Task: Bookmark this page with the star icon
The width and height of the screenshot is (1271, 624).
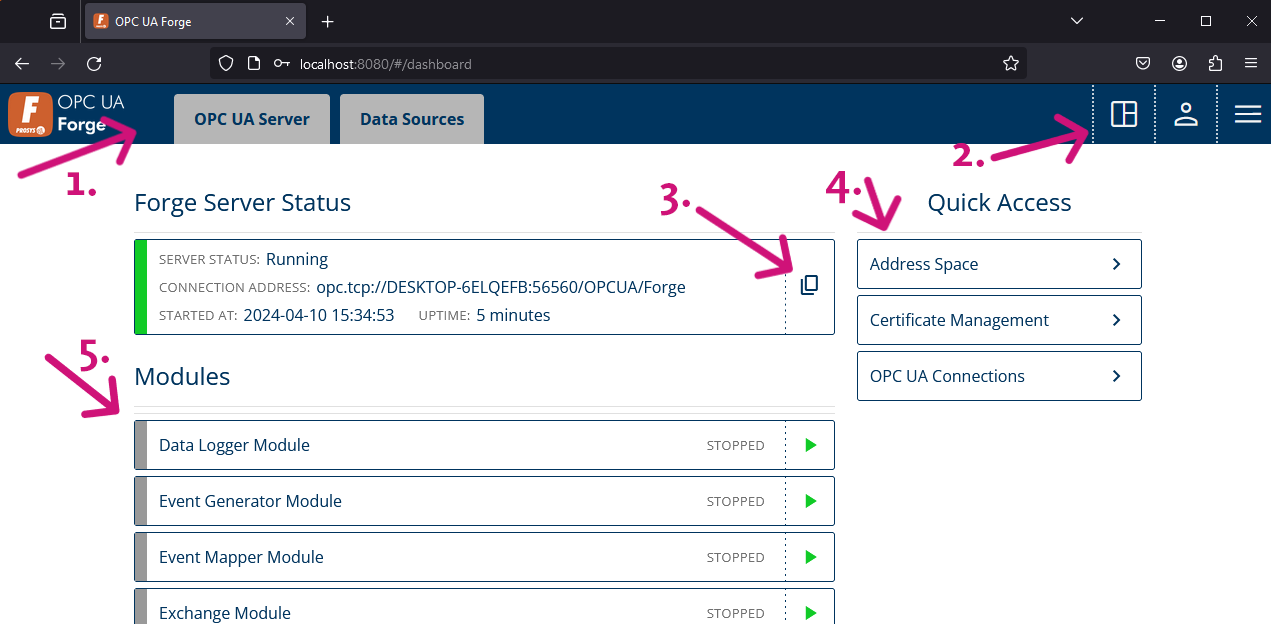Action: tap(1011, 63)
